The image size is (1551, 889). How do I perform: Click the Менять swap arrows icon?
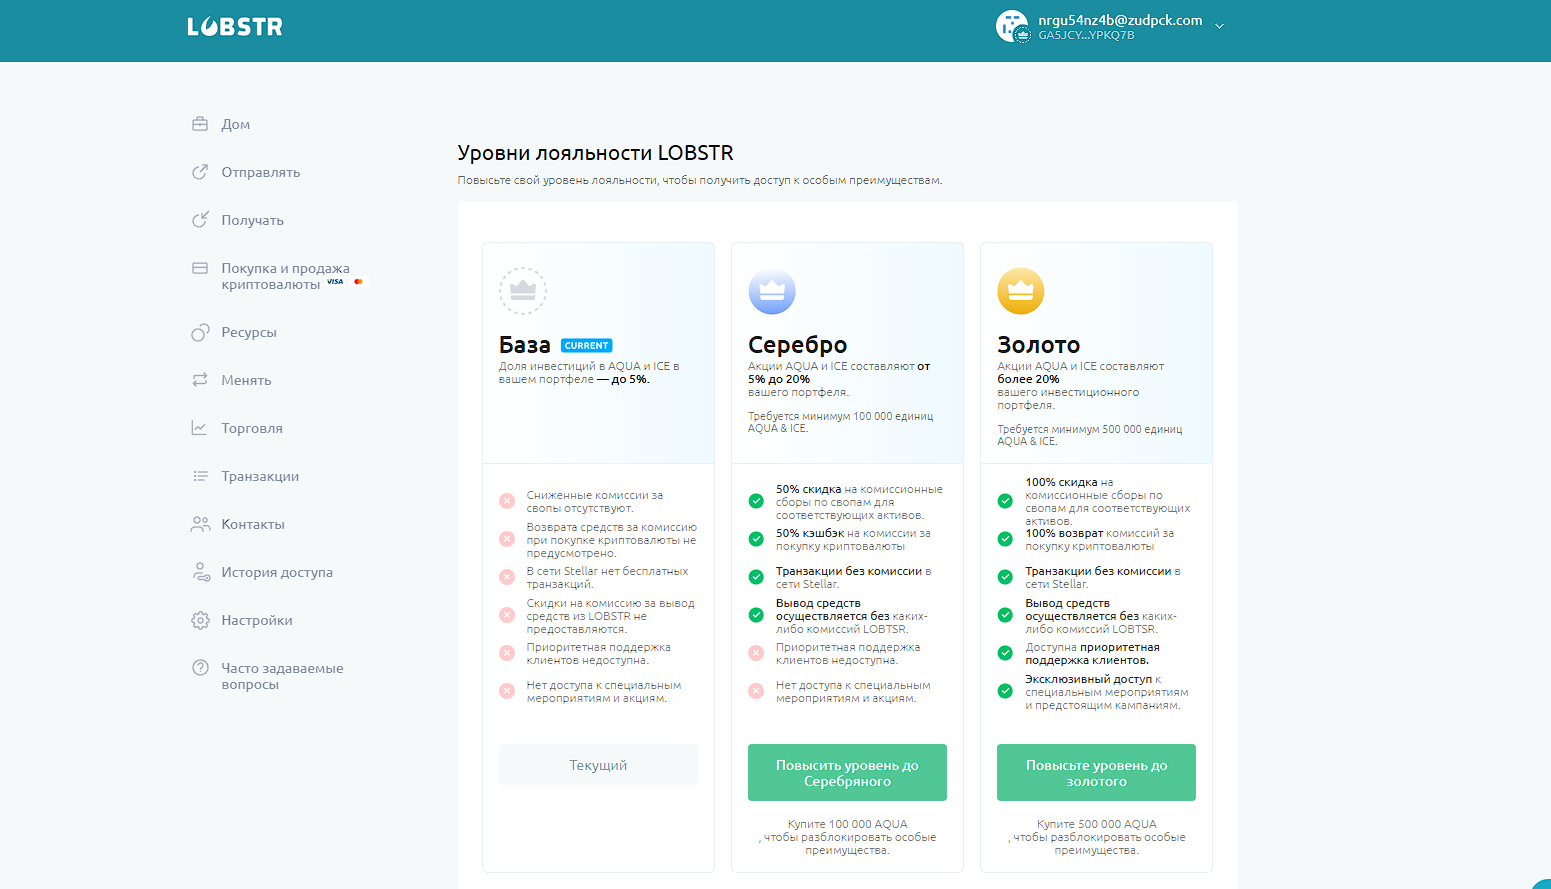[x=200, y=380]
